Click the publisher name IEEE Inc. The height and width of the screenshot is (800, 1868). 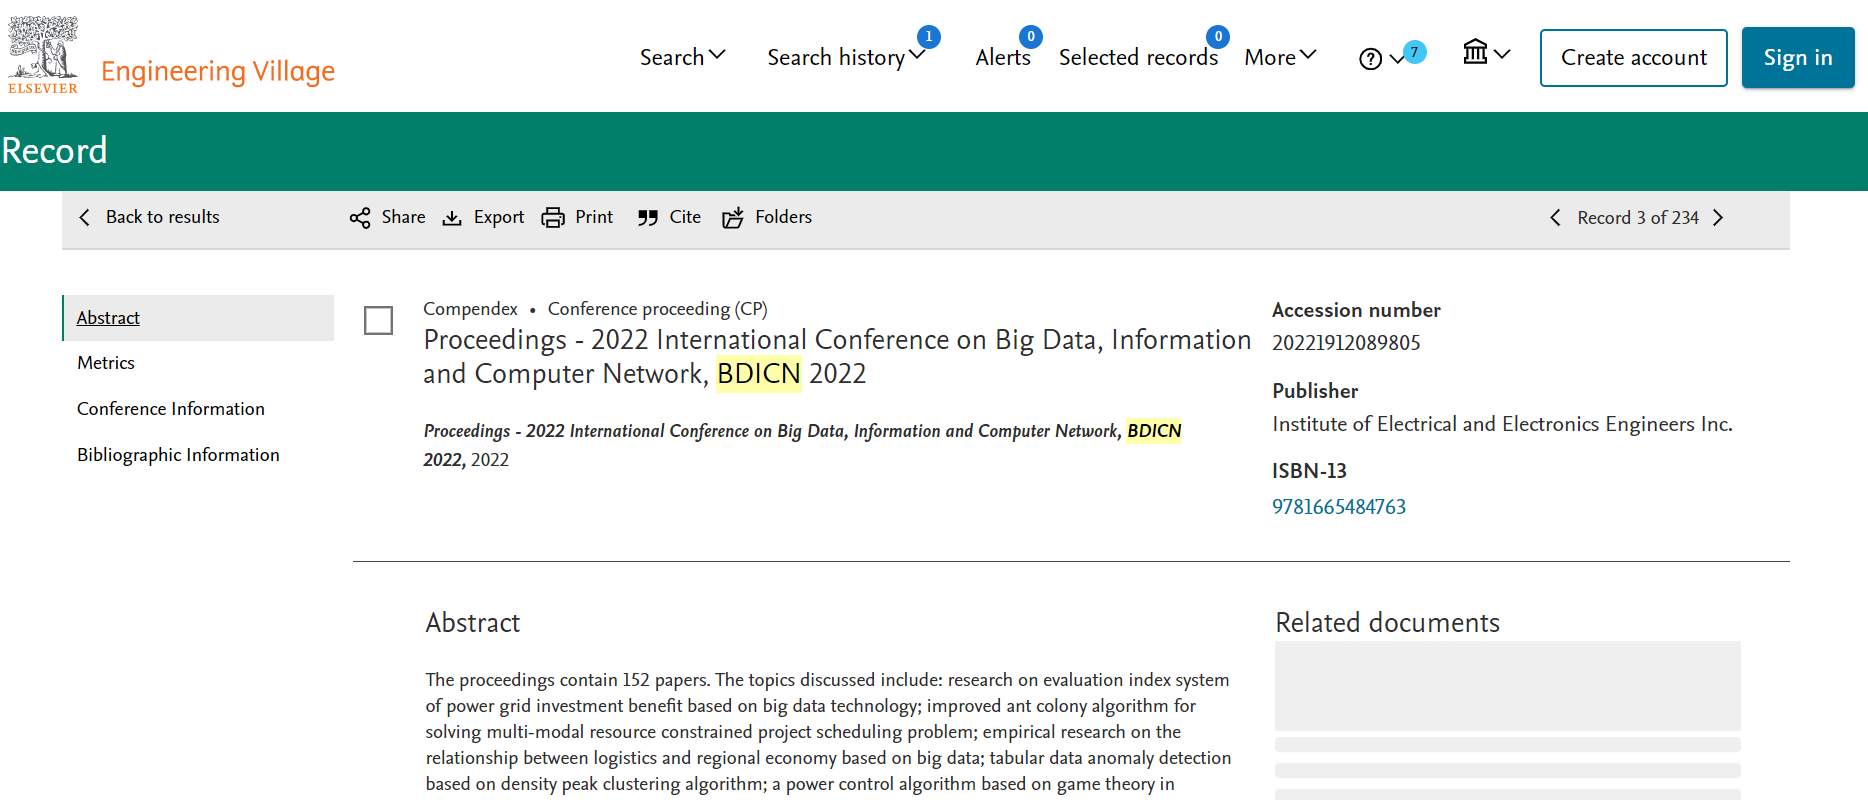pos(1502,424)
